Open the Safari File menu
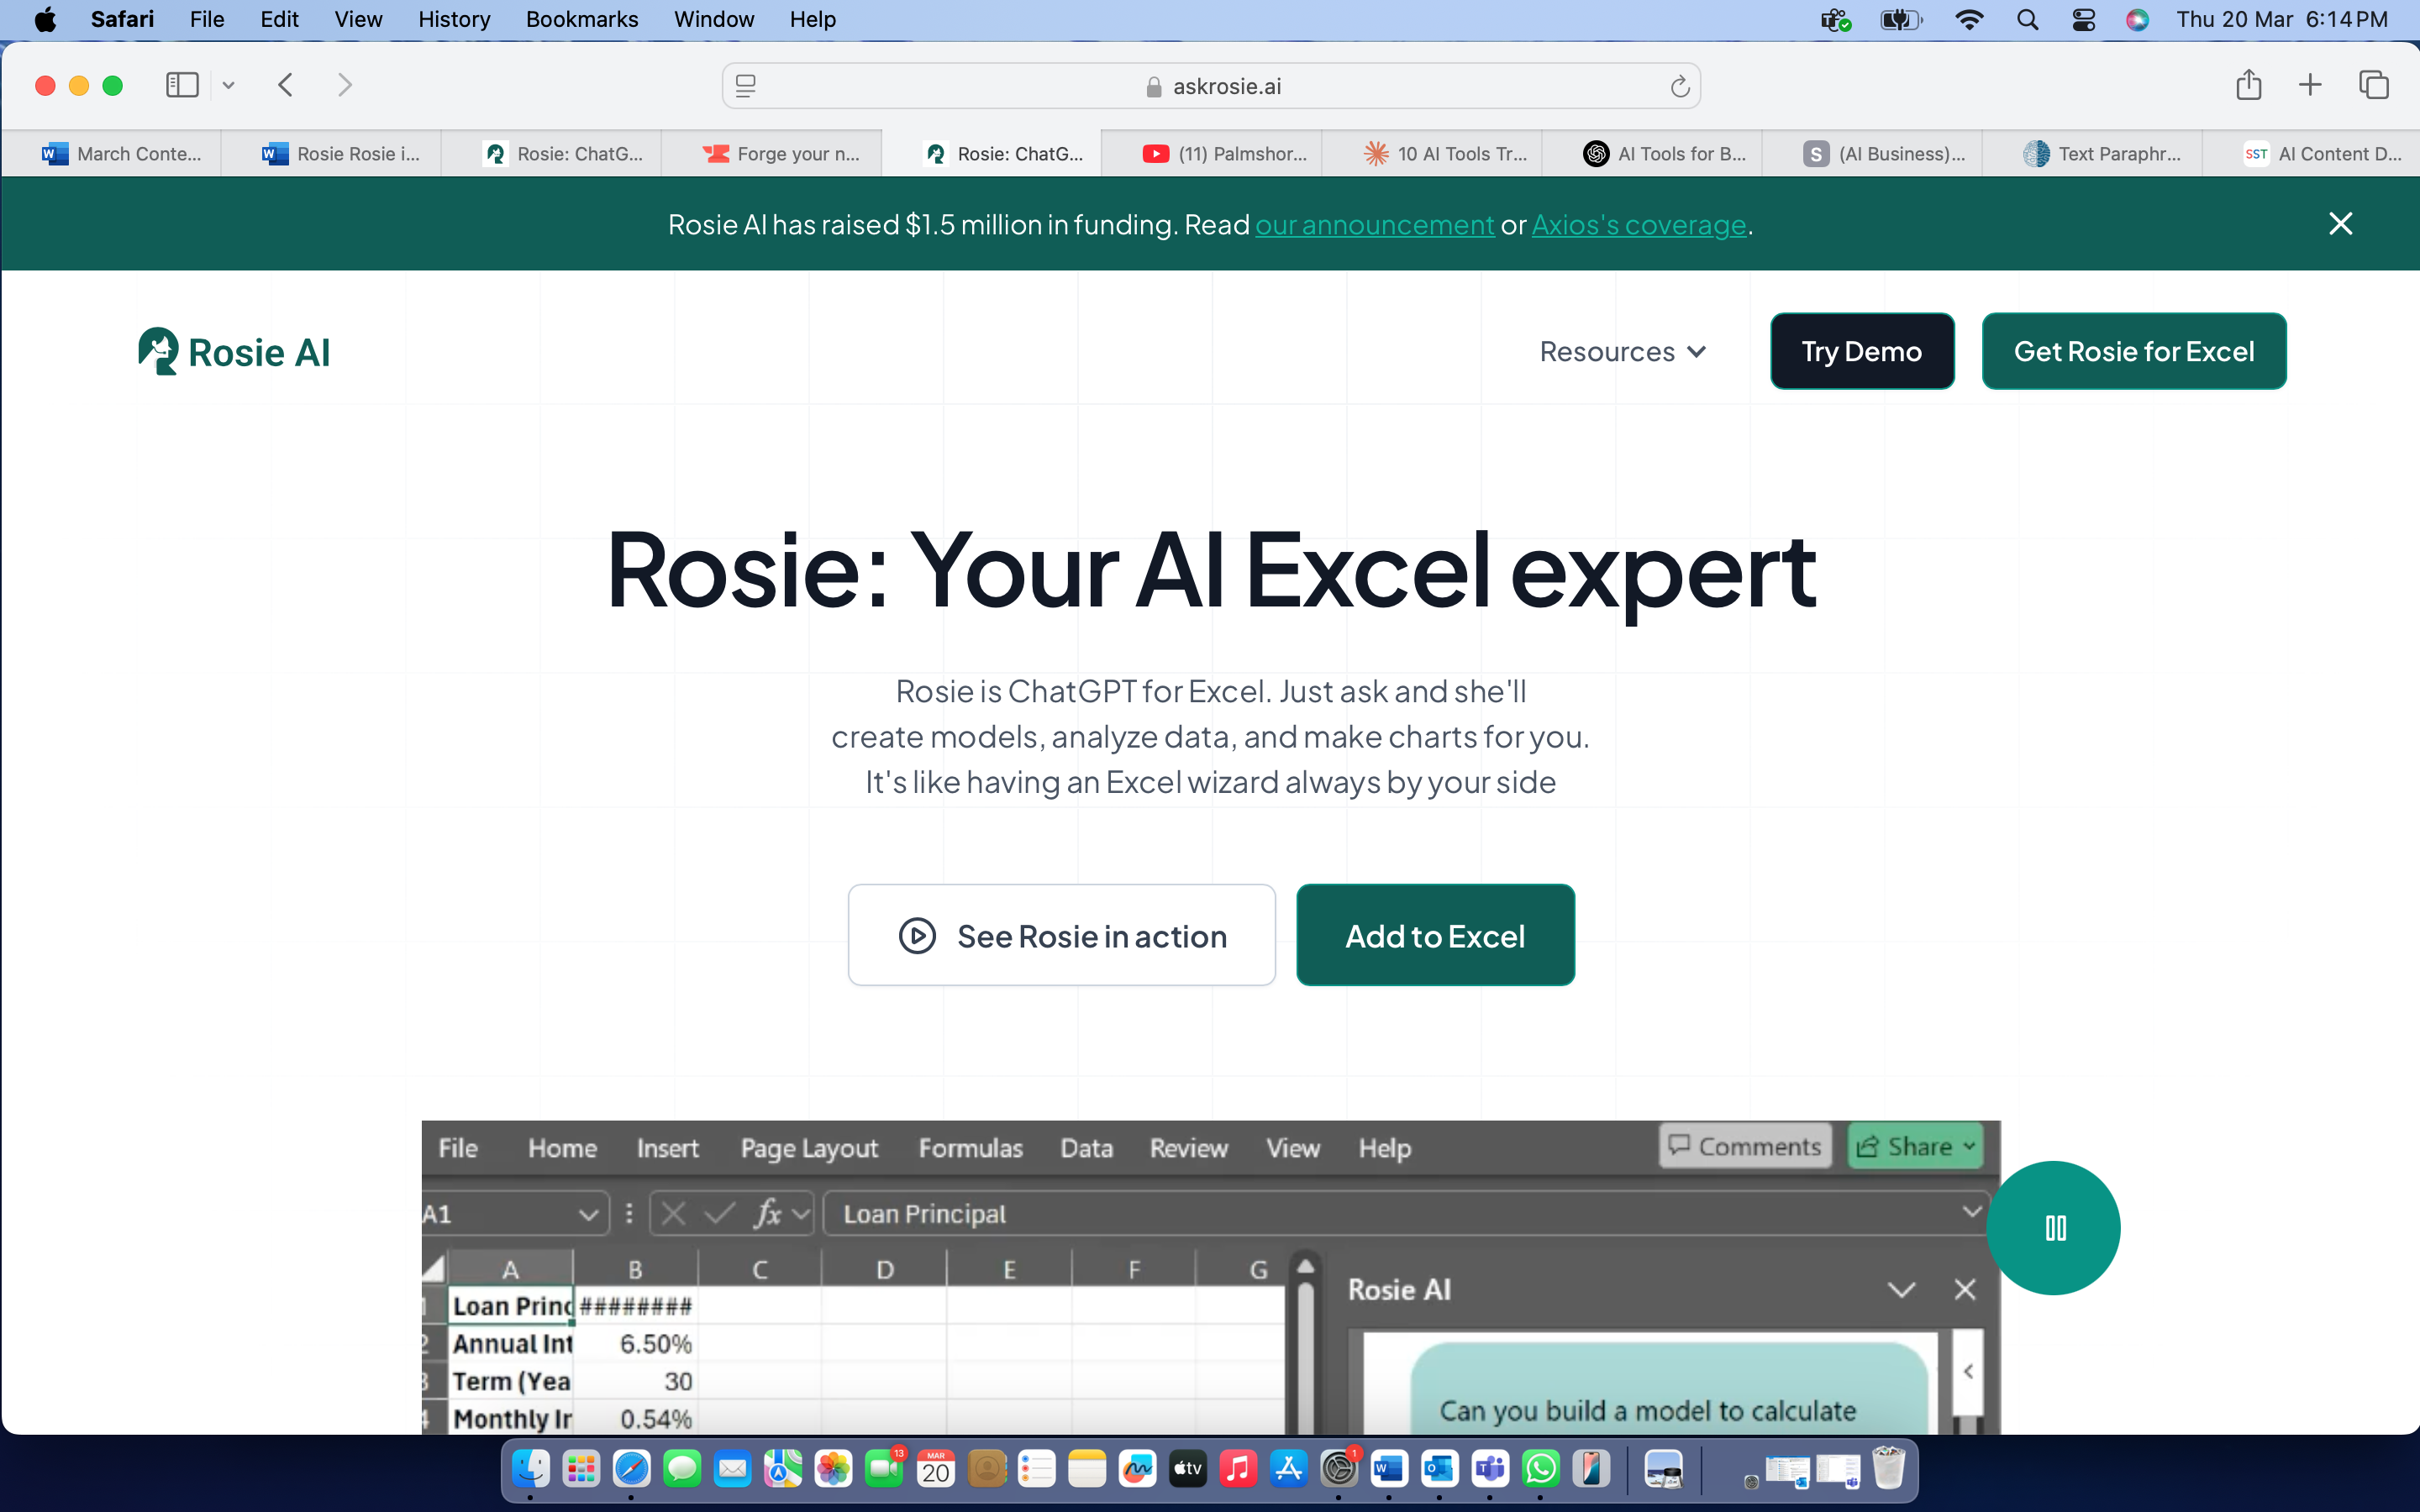2420x1512 pixels. point(207,19)
